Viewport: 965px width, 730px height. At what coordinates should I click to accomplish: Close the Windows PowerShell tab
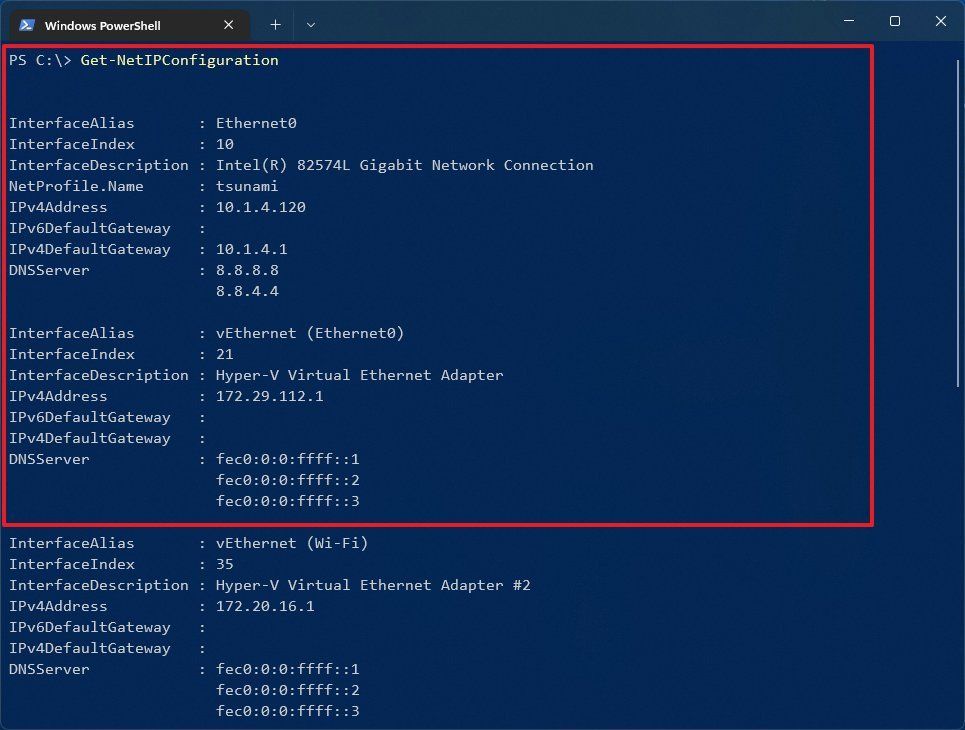tap(228, 24)
